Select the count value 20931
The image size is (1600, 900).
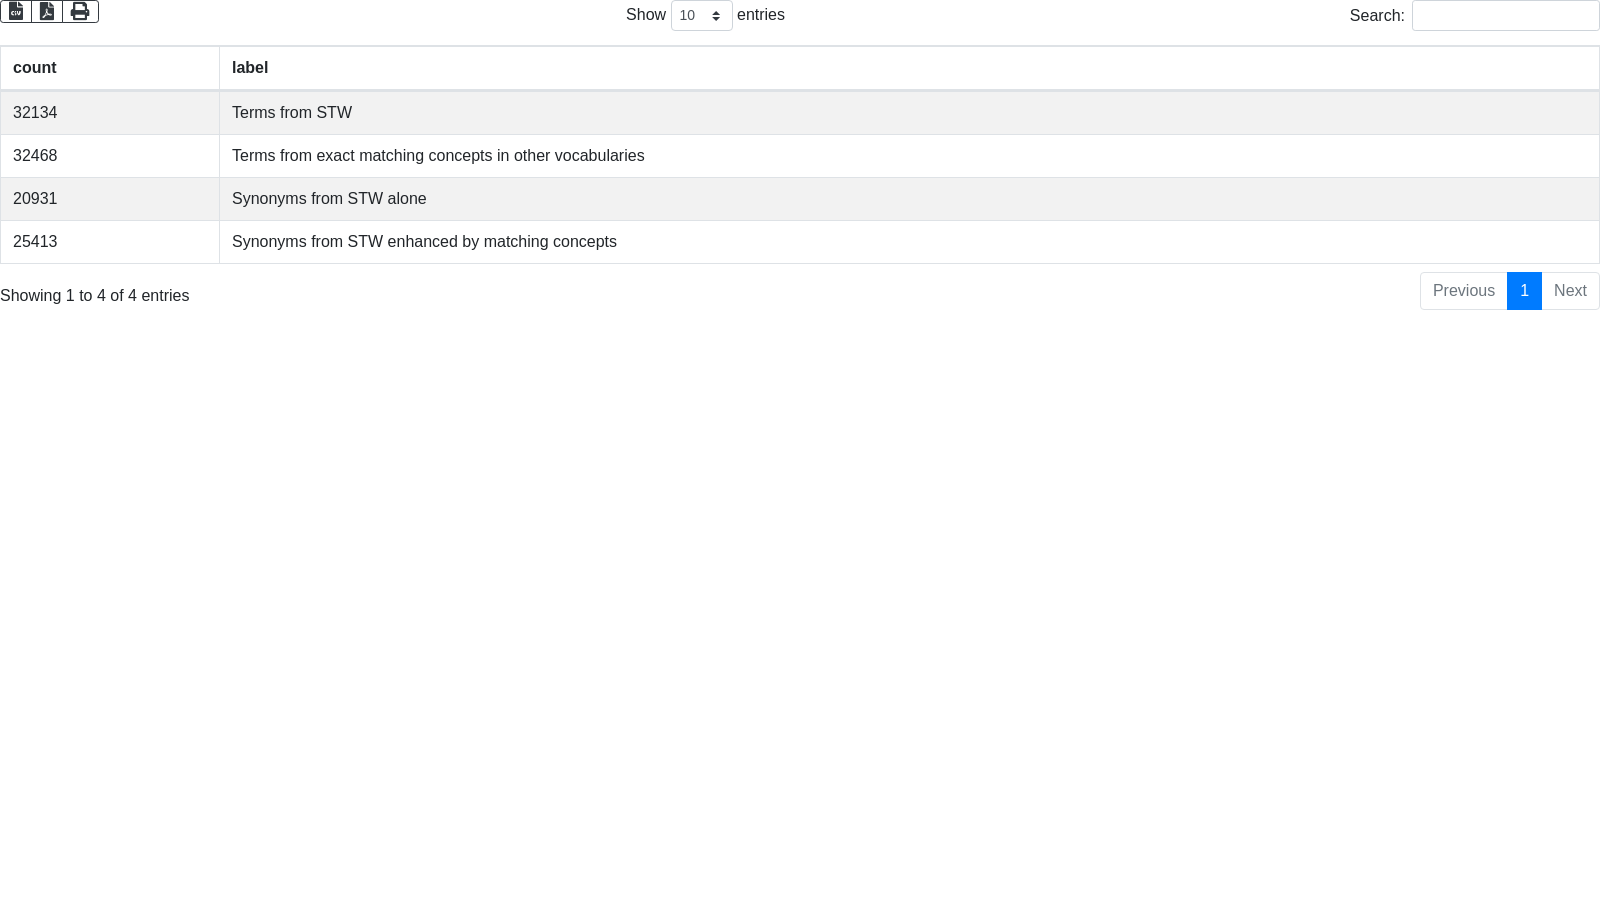coord(35,199)
